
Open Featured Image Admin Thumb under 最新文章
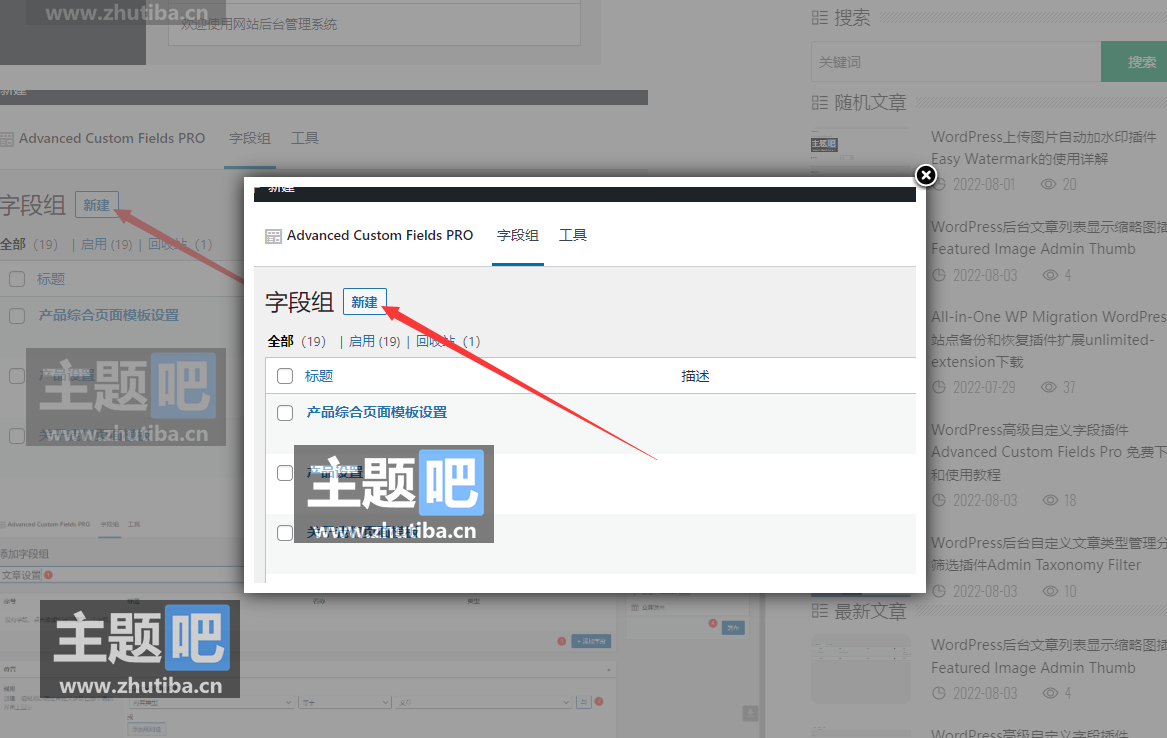tap(1048, 656)
